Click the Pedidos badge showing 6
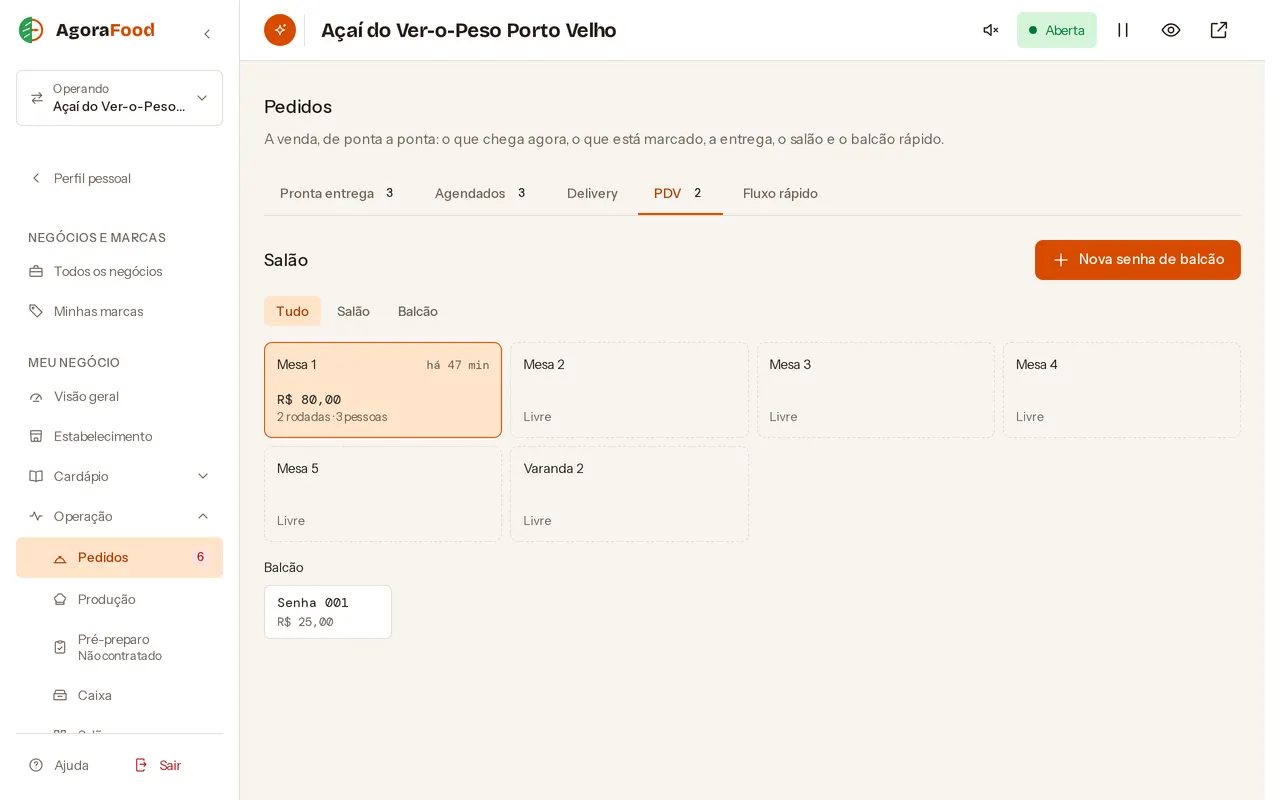Screen dimensions: 1280x800 200,557
